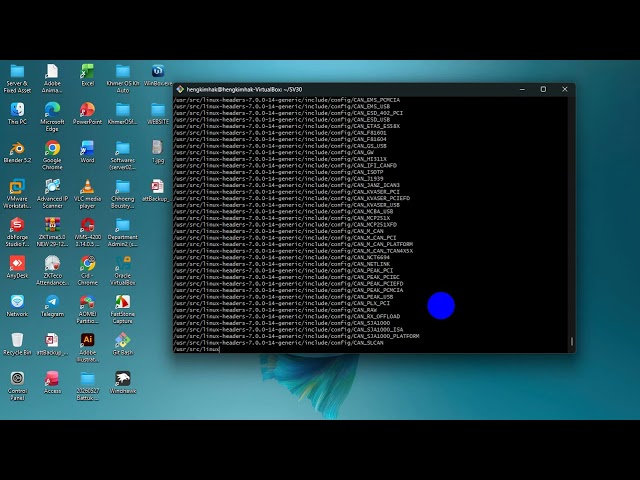Viewport: 640px width, 480px height.
Task: Select the dbForge Studio shortcut
Action: pos(17,232)
